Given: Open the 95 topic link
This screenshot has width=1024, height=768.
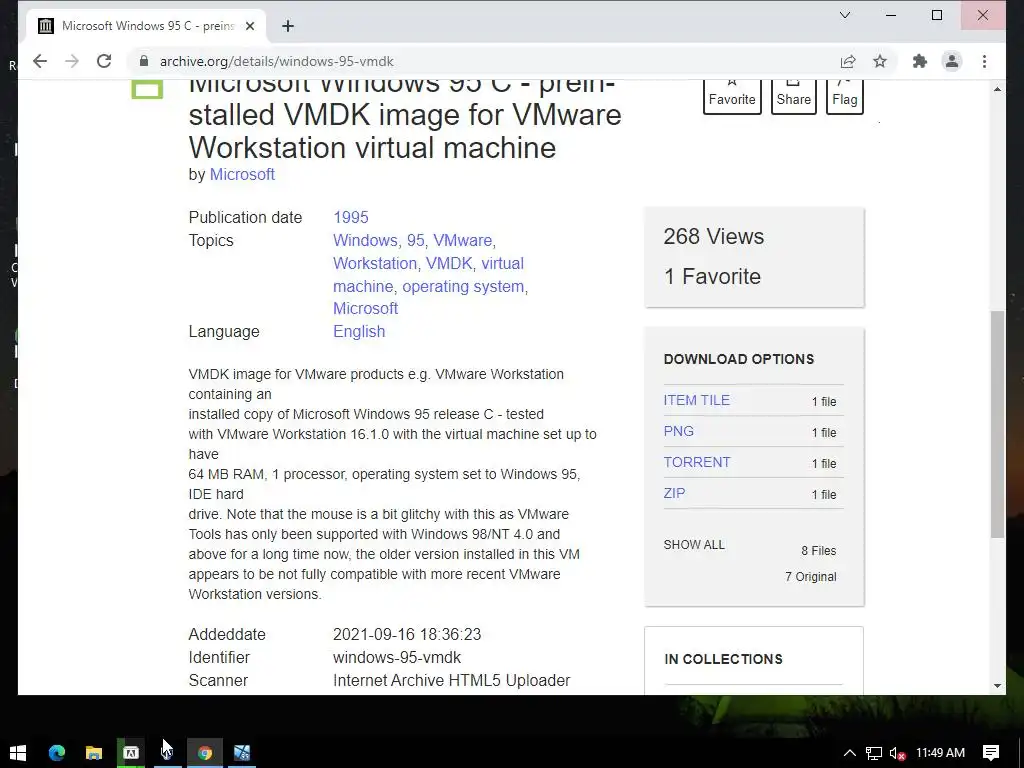Looking at the screenshot, I should [x=415, y=240].
